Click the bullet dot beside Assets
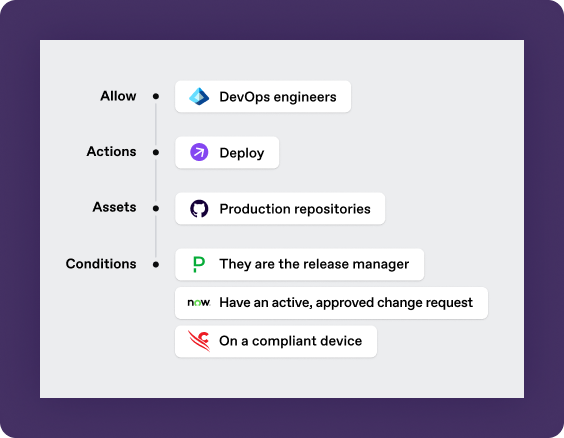Image resolution: width=564 pixels, height=438 pixels. pyautogui.click(x=156, y=208)
